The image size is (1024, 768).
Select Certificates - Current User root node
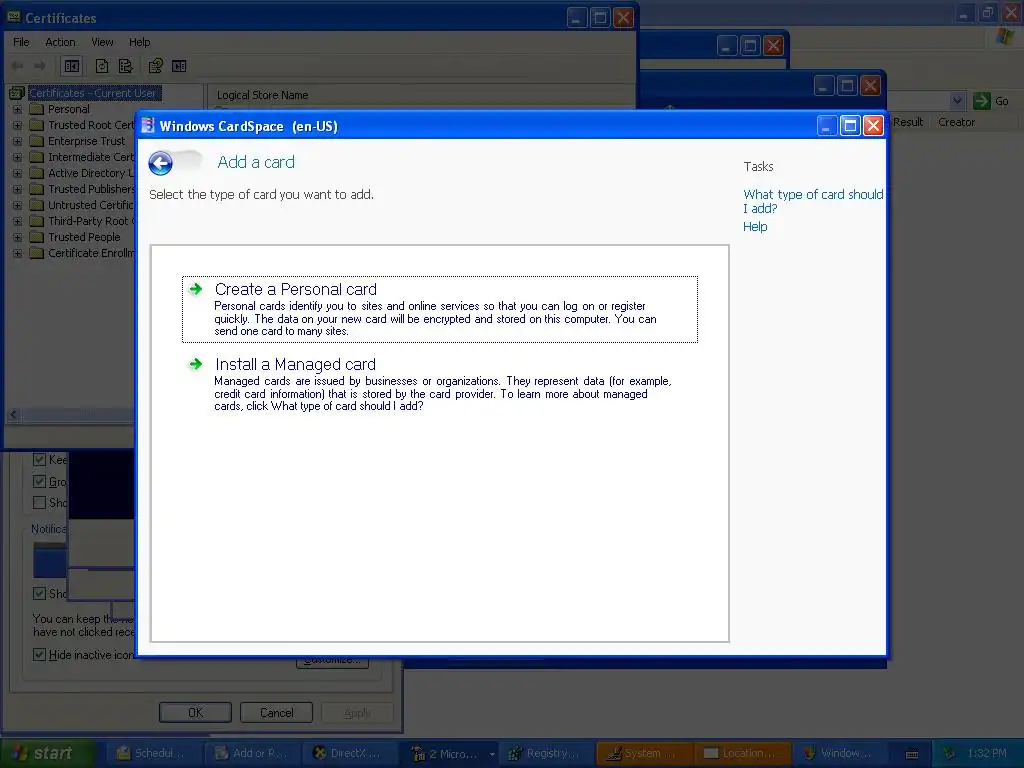click(93, 93)
